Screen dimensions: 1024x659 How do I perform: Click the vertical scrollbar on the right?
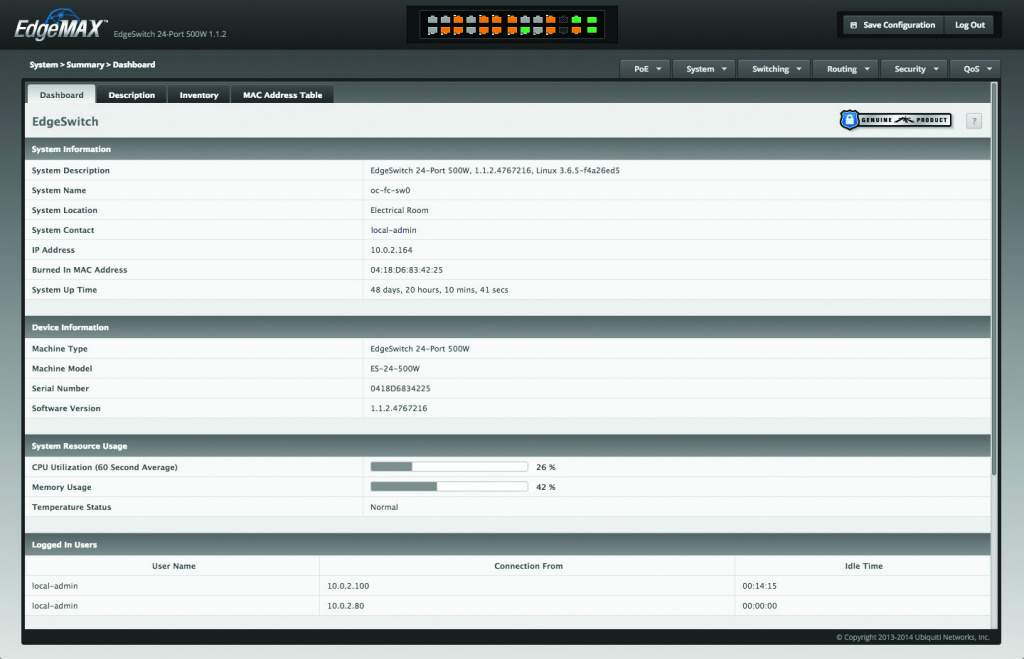(995, 279)
